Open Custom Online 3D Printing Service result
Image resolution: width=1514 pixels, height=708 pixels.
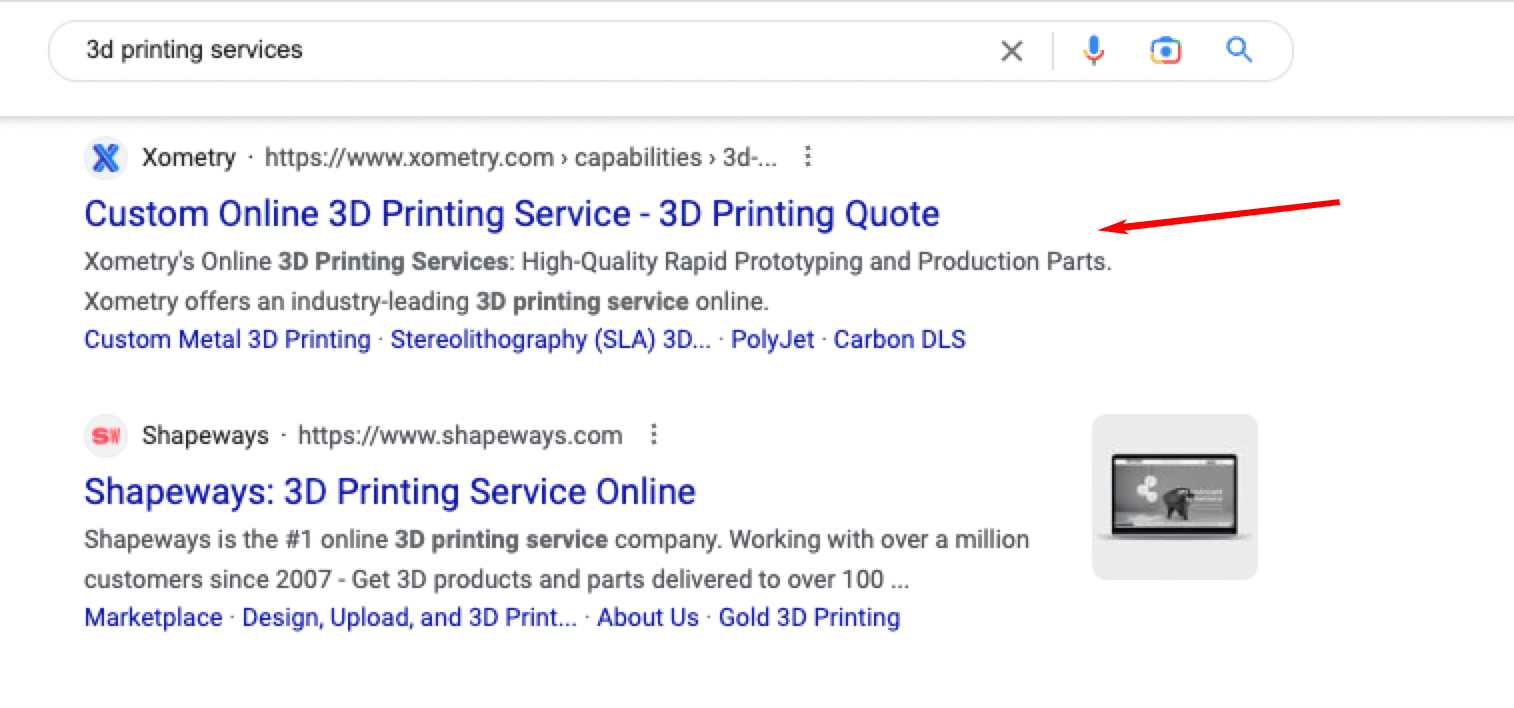[512, 214]
